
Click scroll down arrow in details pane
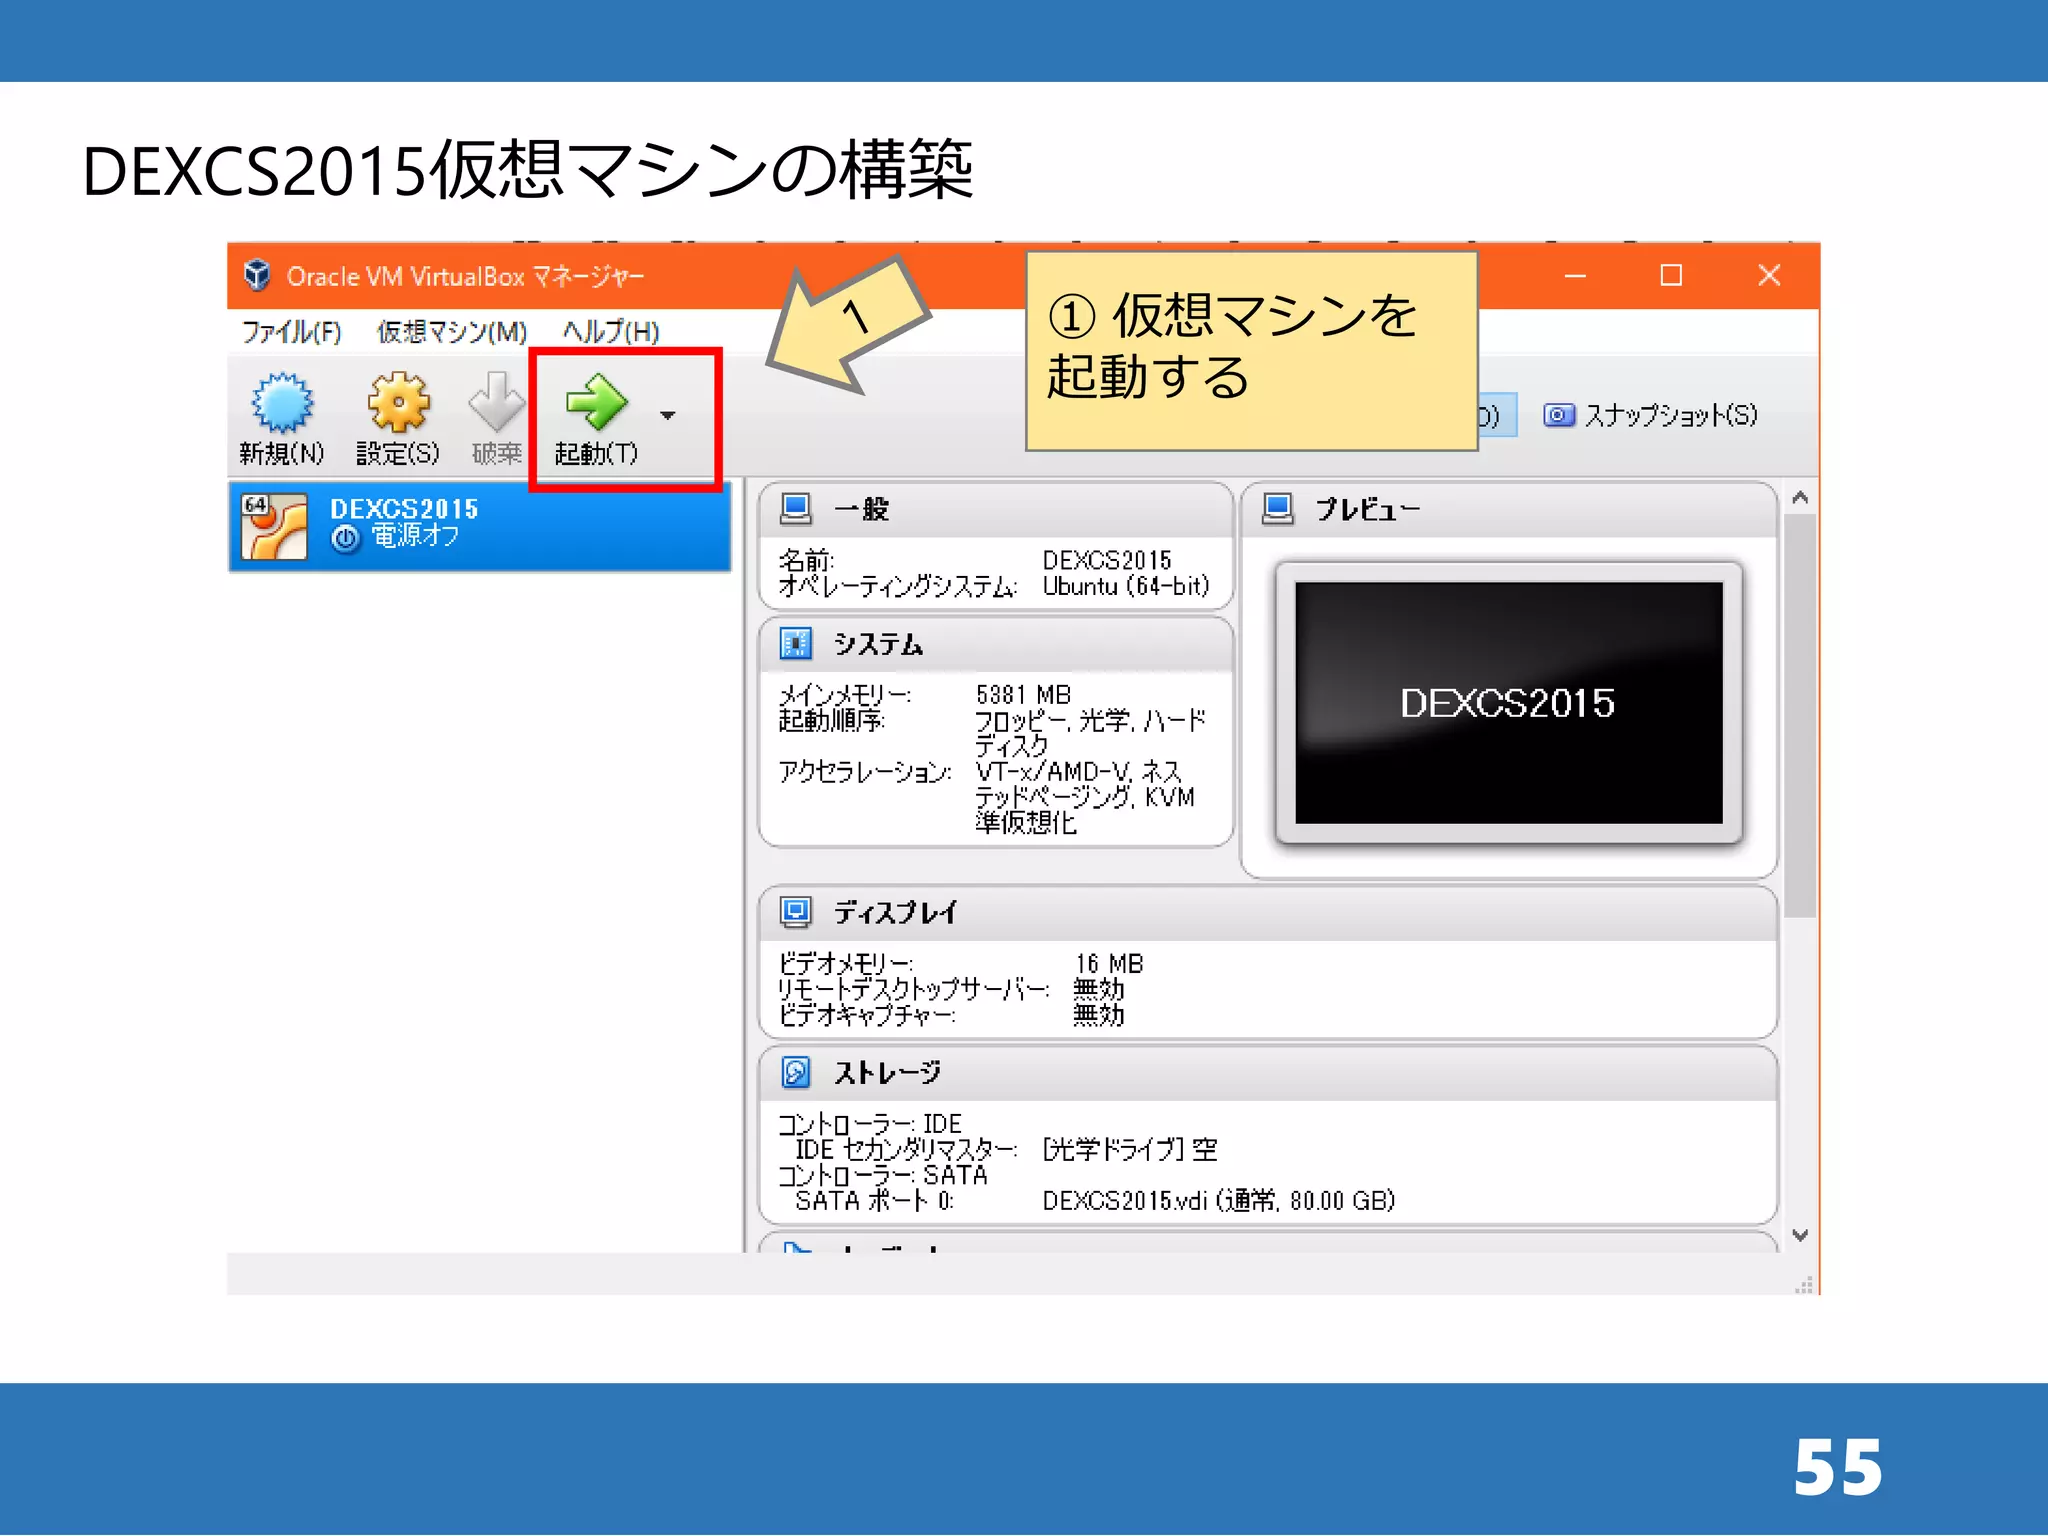tap(1800, 1235)
